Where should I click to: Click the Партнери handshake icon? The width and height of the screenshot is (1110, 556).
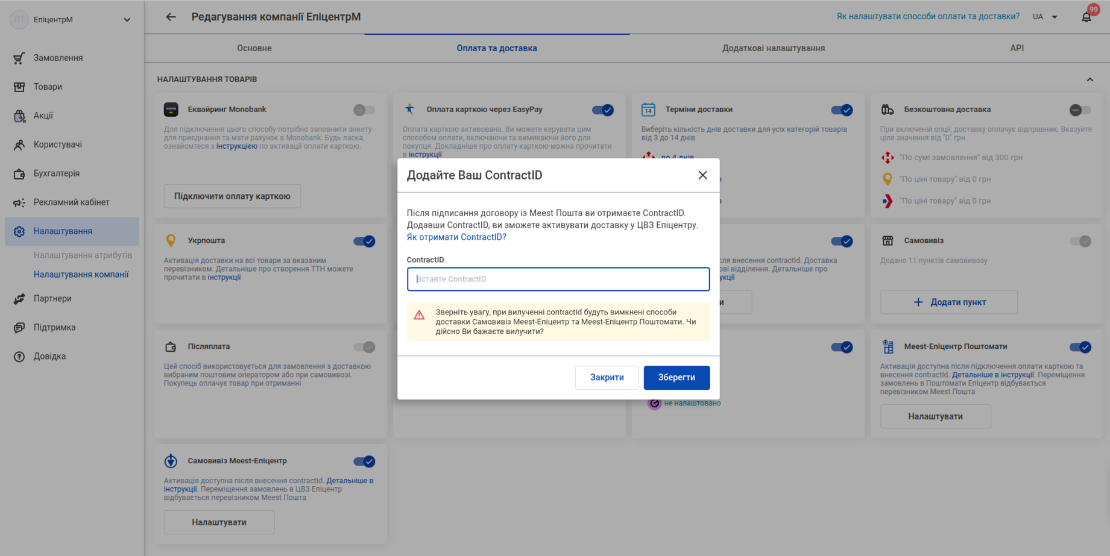tap(19, 299)
